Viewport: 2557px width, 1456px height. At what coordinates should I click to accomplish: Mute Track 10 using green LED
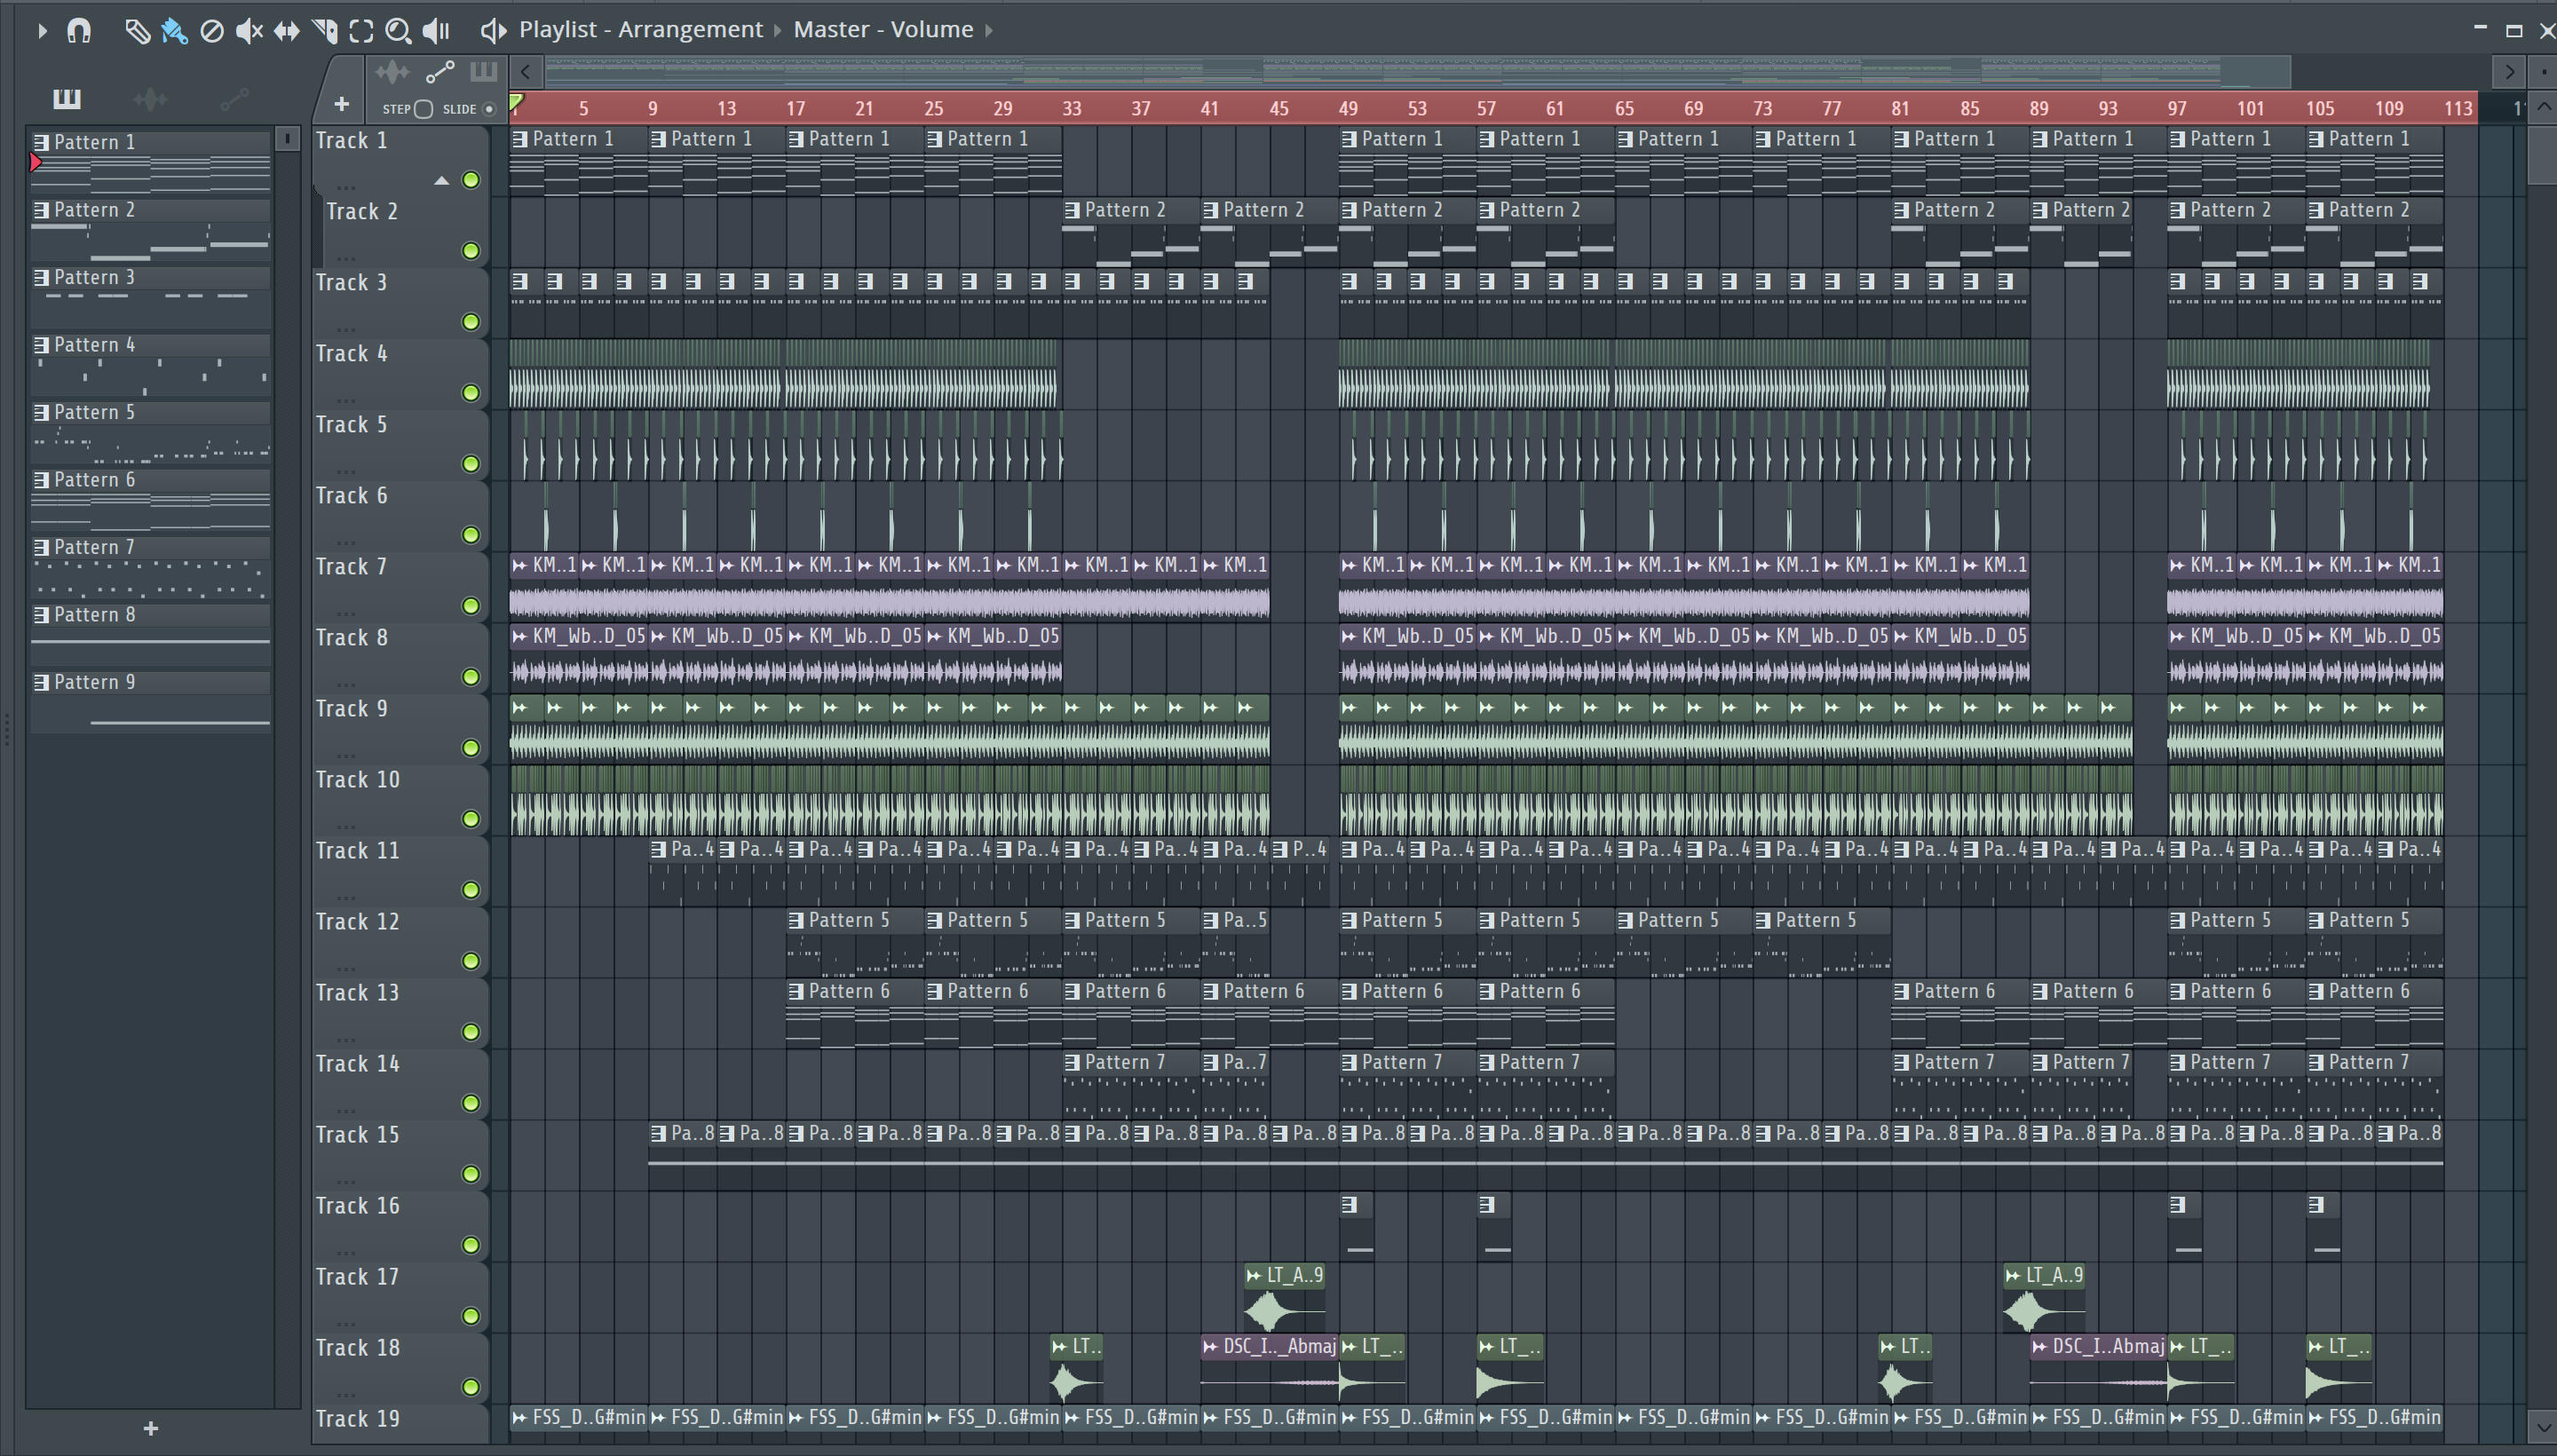click(471, 819)
